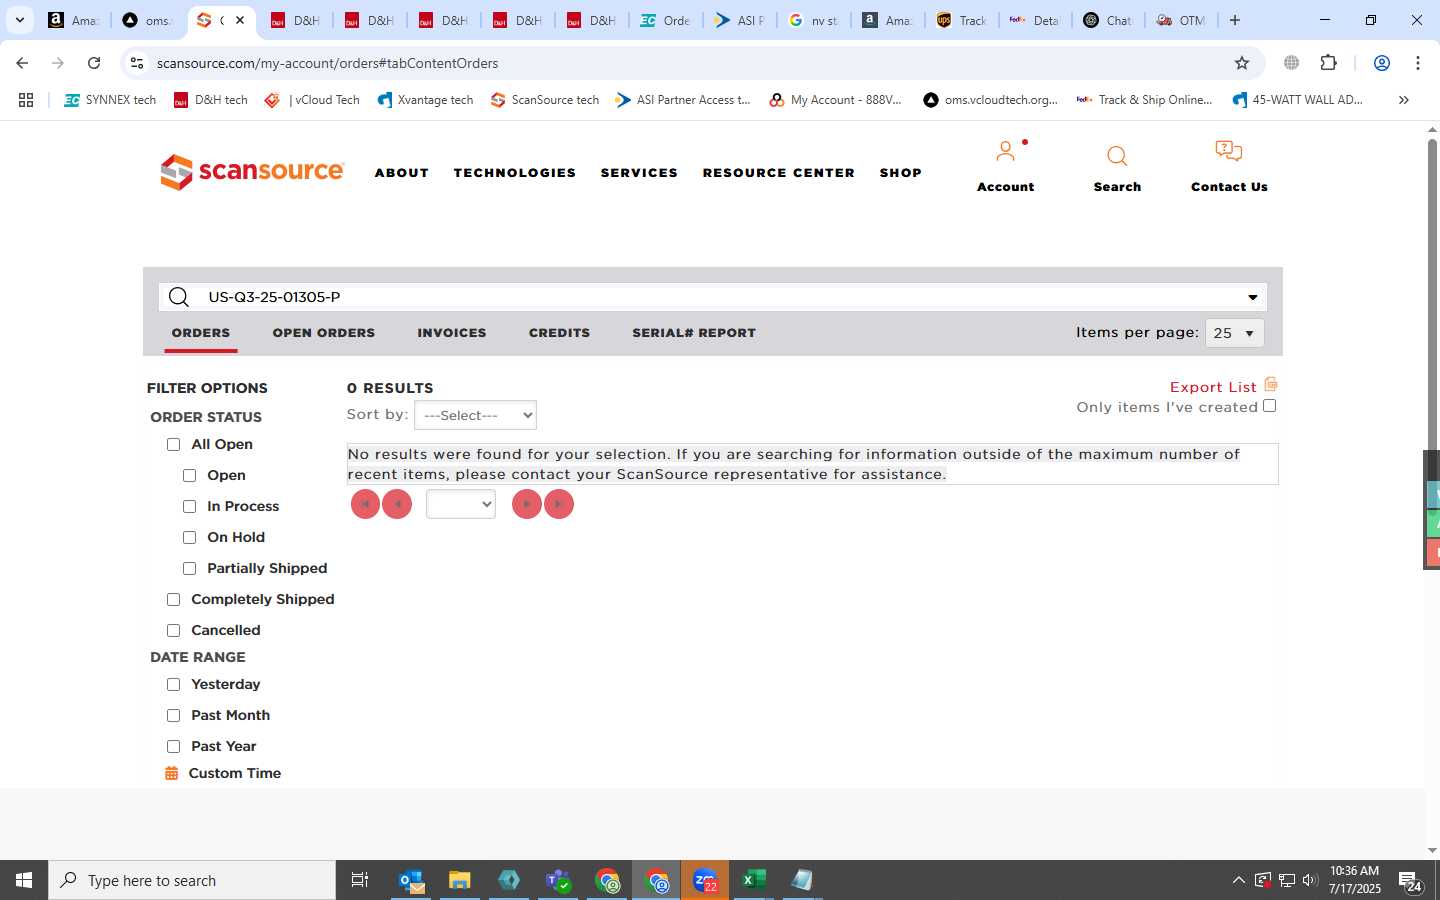Enable Only items I've created

(x=1270, y=406)
